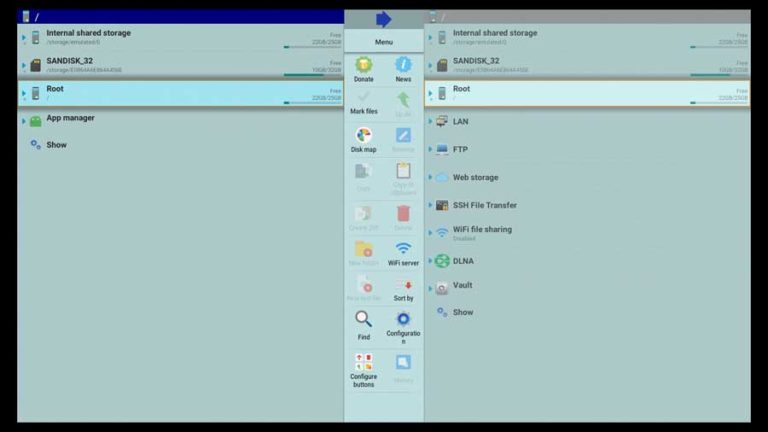768x432 pixels.
Task: Click the blue pane-switch arrow above Menu
Action: (384, 20)
